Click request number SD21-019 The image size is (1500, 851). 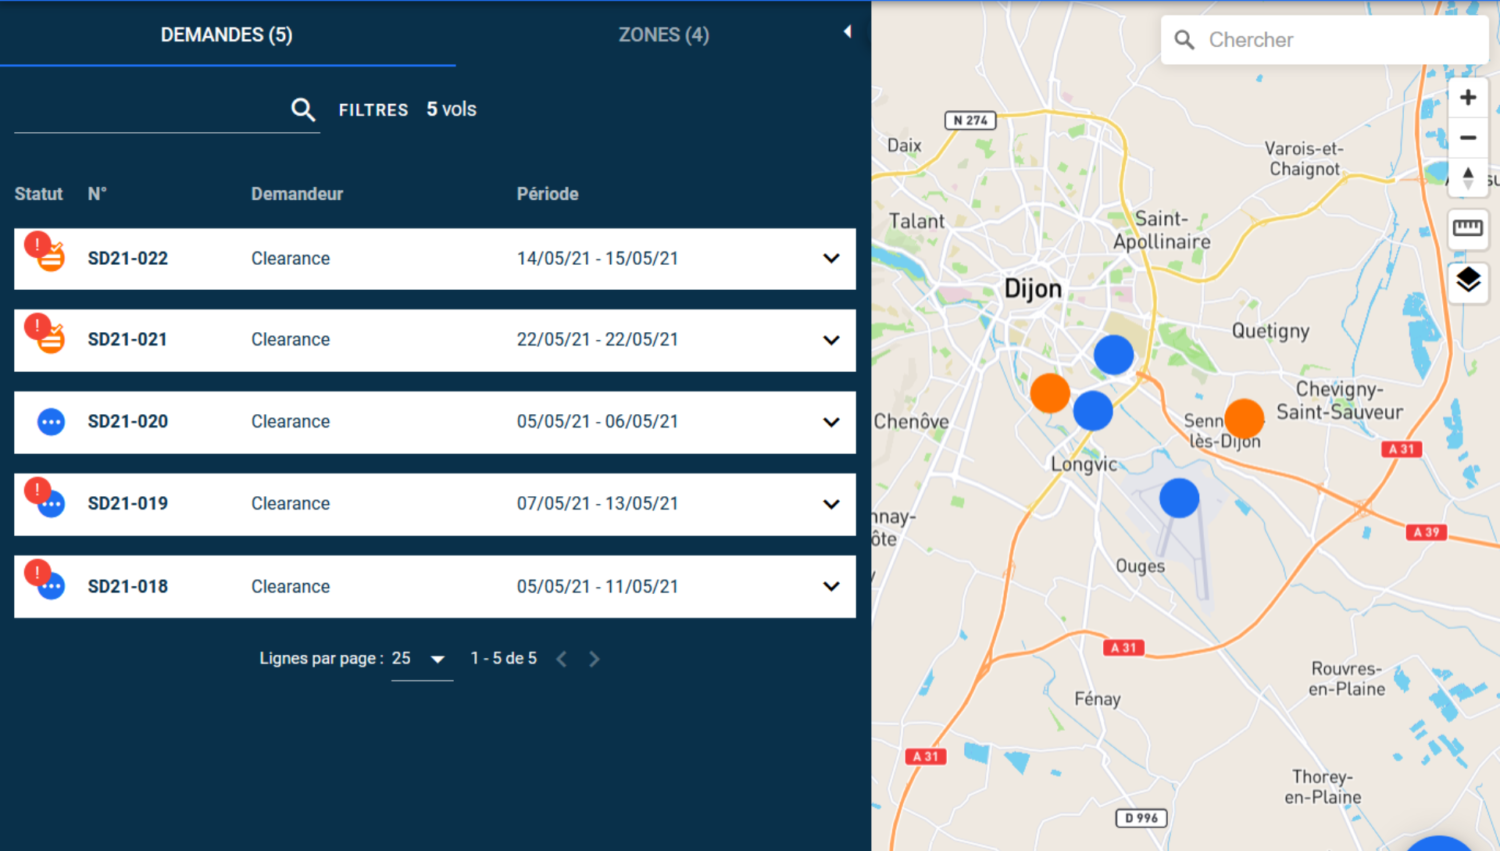(x=128, y=504)
